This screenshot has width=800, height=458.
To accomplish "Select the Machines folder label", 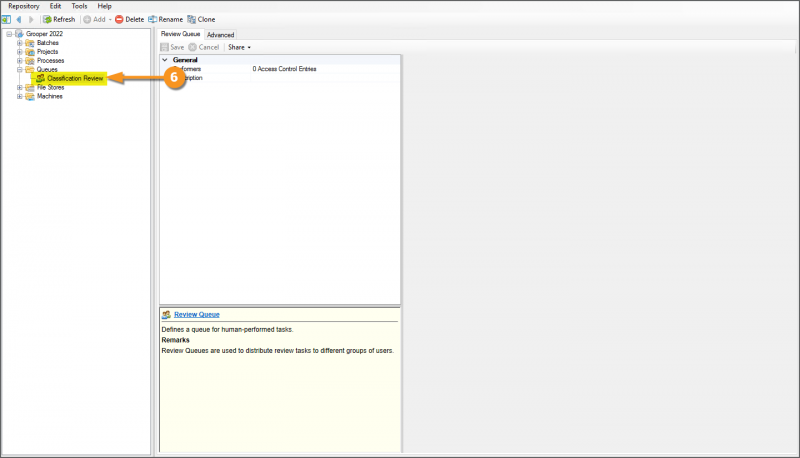I will click(49, 96).
